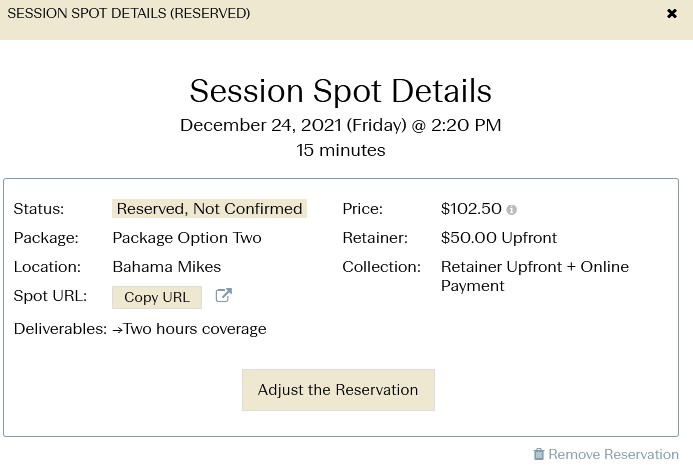Screen dimensions: 693x472
Task: Select the Reserved, Not Confirmed status badge
Action: point(209,209)
